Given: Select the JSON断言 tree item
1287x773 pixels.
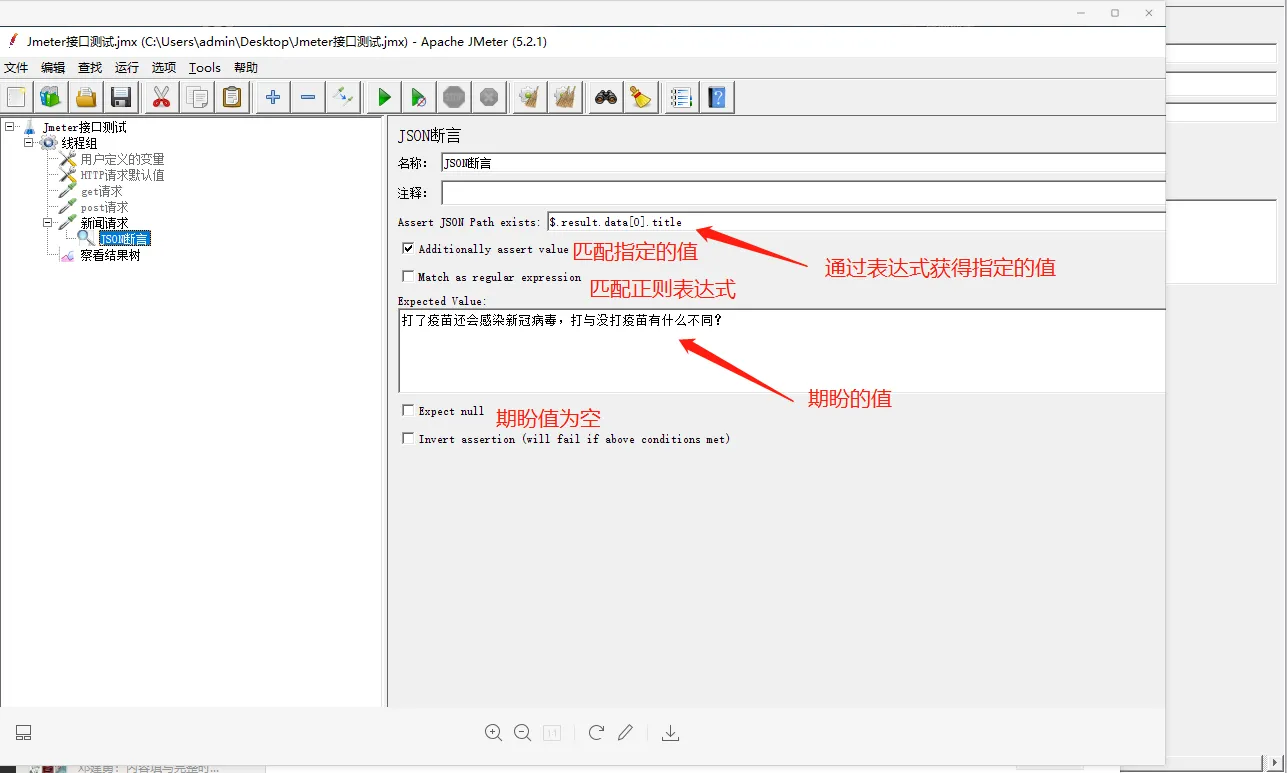Looking at the screenshot, I should pos(125,239).
